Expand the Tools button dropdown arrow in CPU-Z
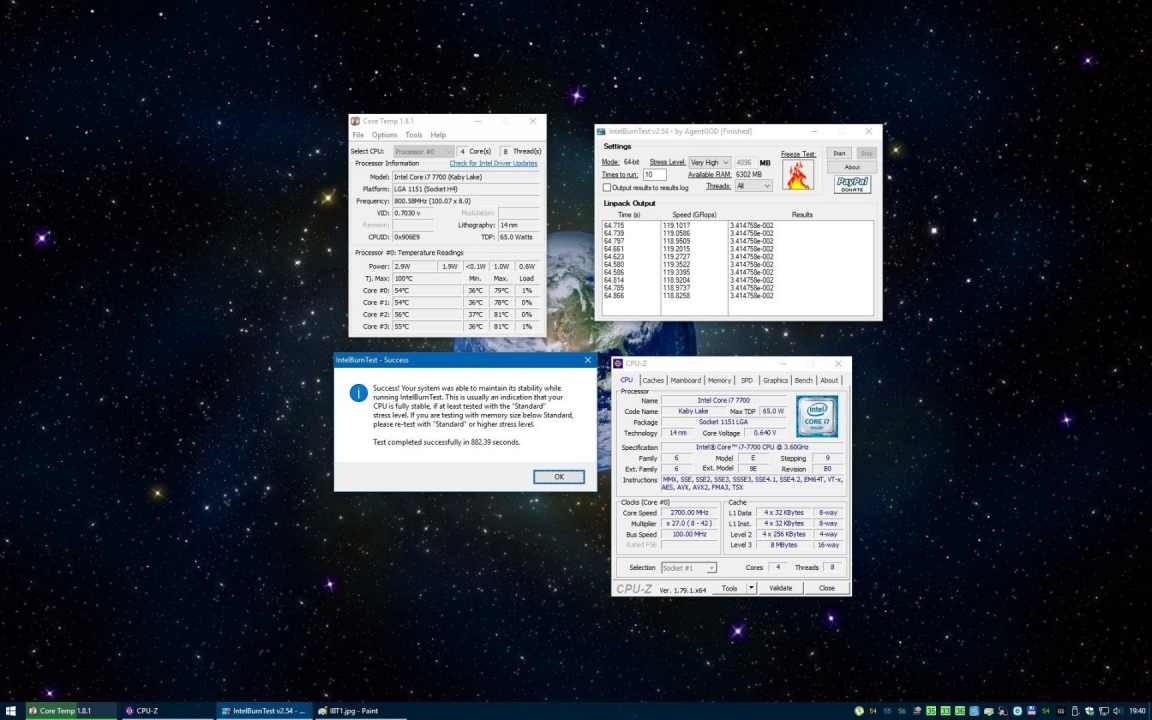Viewport: 1152px width, 720px height. 751,588
